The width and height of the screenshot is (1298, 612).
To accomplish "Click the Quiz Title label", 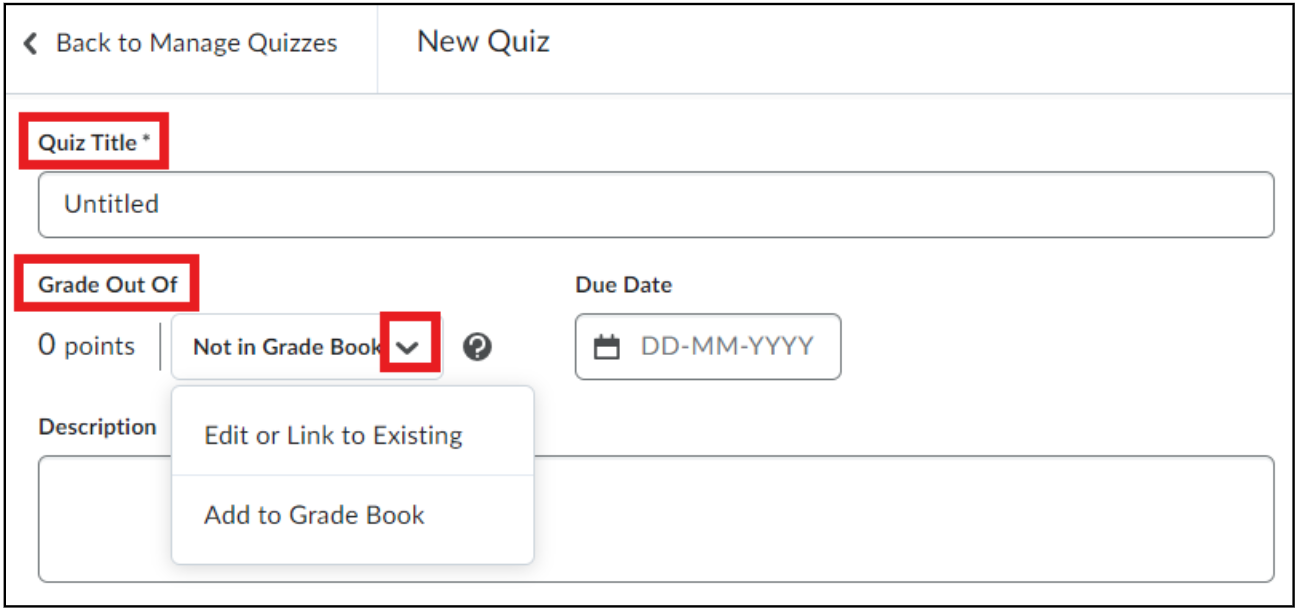I will (x=88, y=143).
